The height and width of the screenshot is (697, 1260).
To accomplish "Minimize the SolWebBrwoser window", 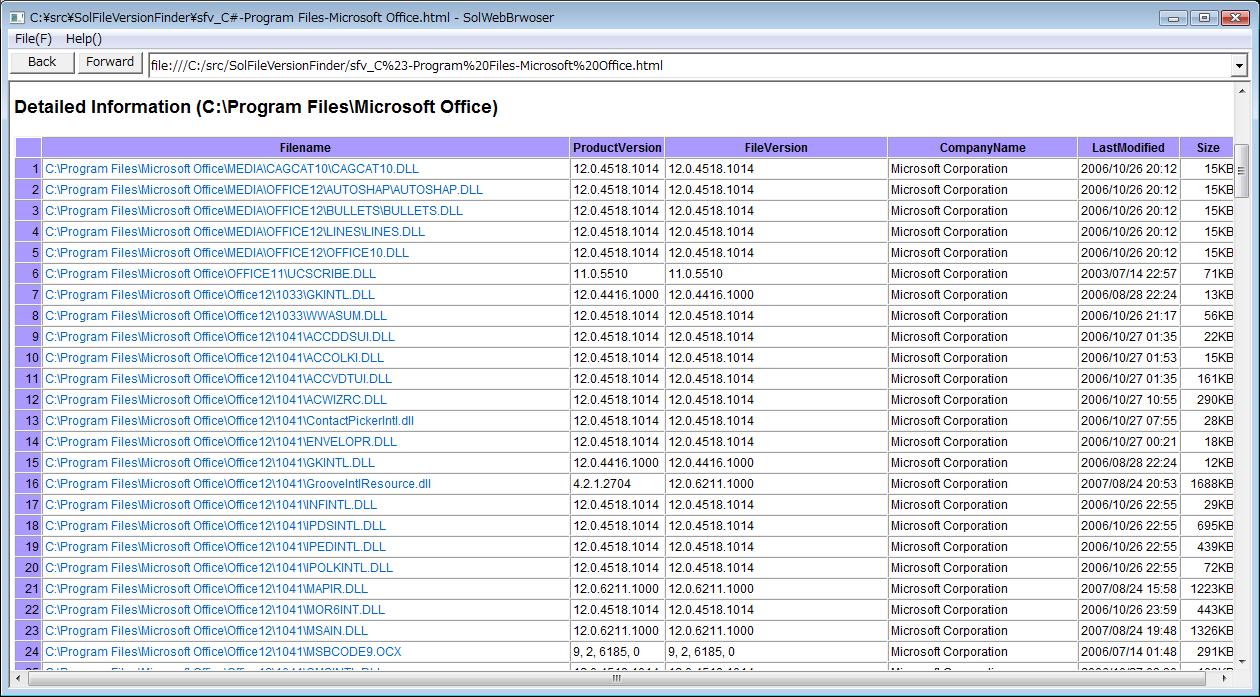I will (x=1174, y=17).
